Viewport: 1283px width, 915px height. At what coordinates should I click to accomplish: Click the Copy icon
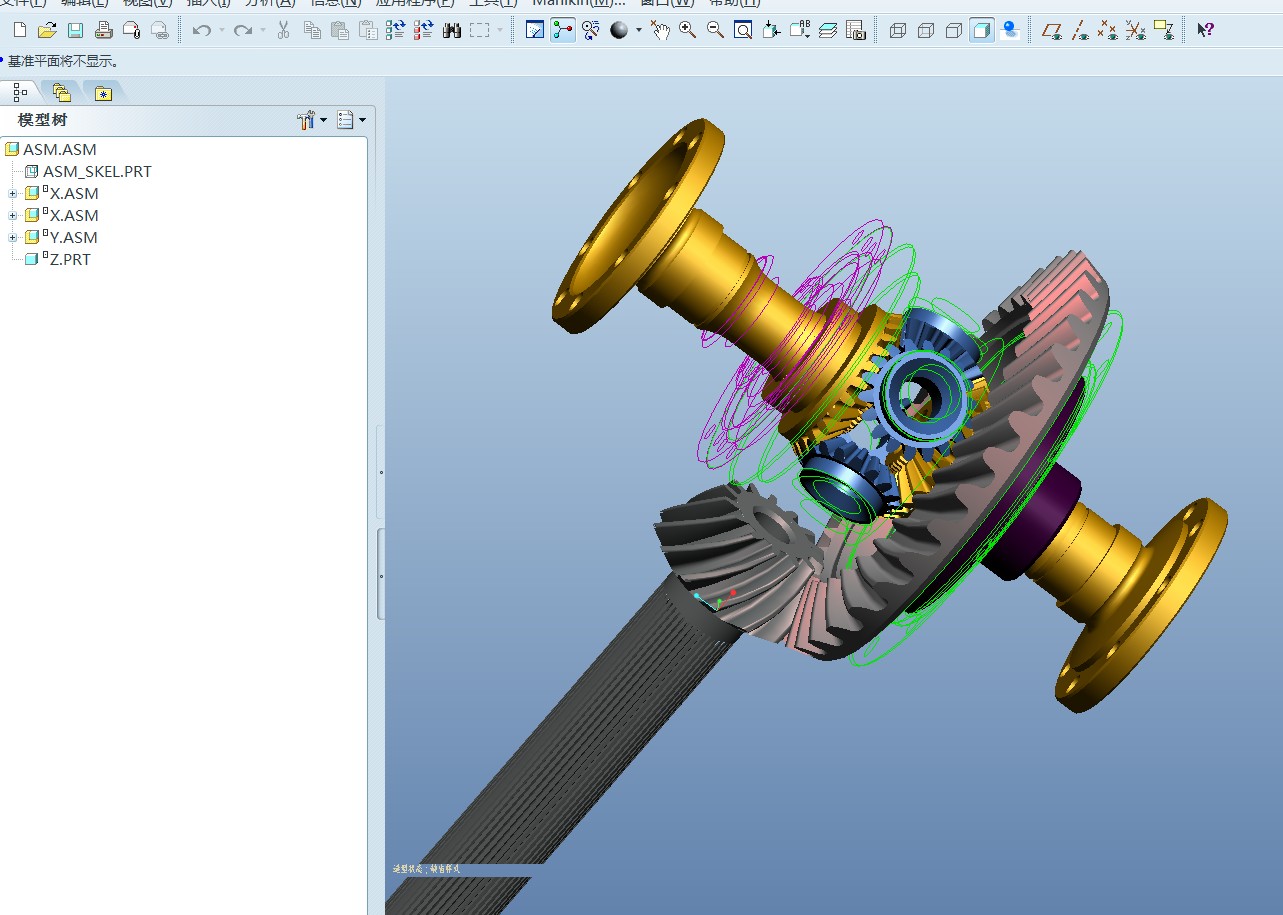click(312, 30)
